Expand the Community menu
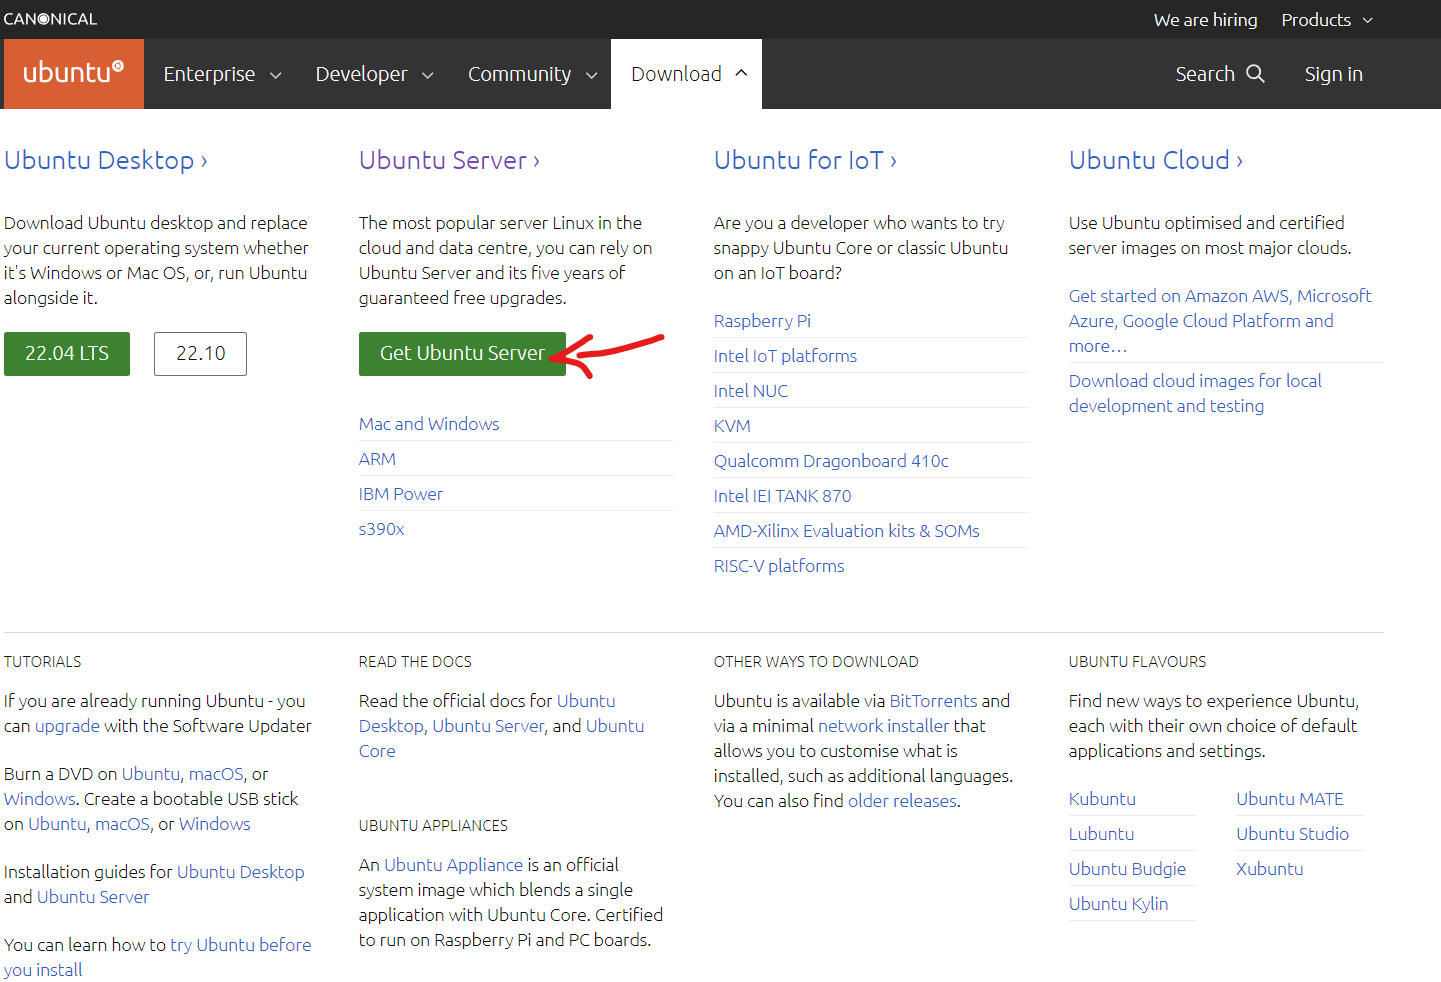 (x=532, y=74)
